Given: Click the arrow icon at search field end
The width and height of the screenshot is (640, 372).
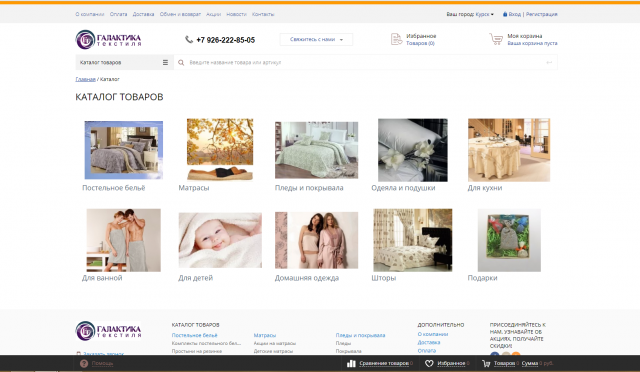Looking at the screenshot, I should tap(549, 62).
